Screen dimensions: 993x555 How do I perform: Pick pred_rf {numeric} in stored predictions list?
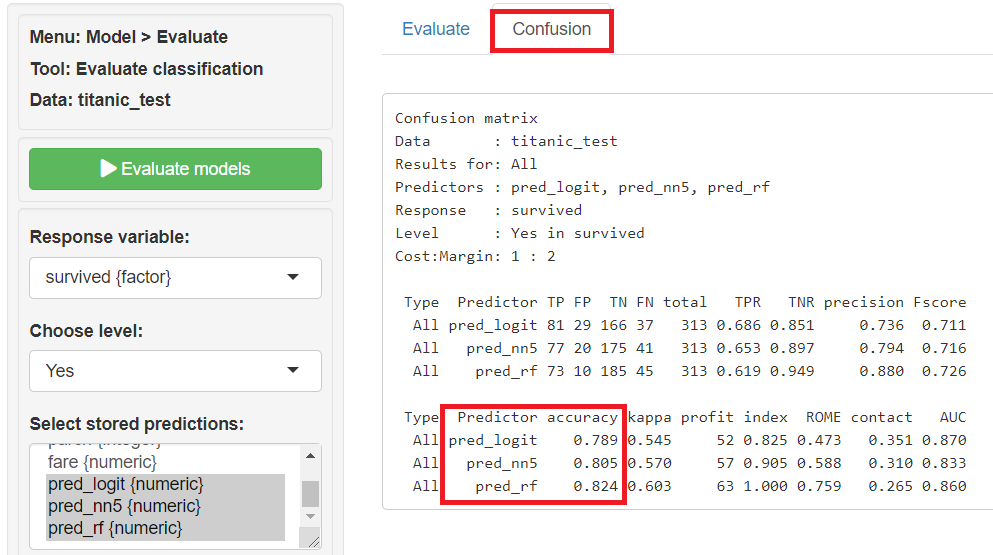[113, 527]
